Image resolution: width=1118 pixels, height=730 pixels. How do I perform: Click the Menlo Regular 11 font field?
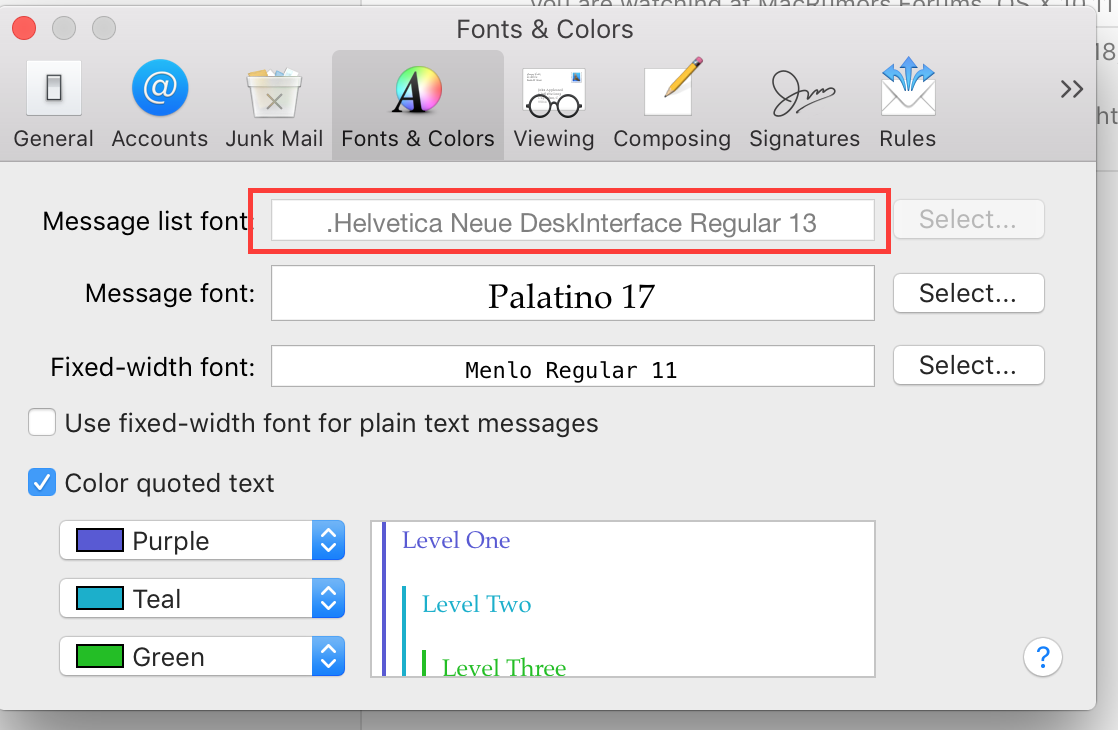click(573, 366)
